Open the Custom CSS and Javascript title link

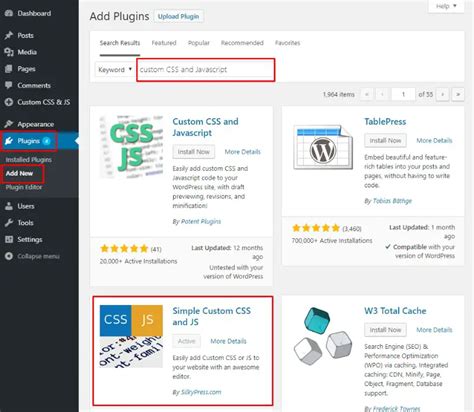point(205,127)
